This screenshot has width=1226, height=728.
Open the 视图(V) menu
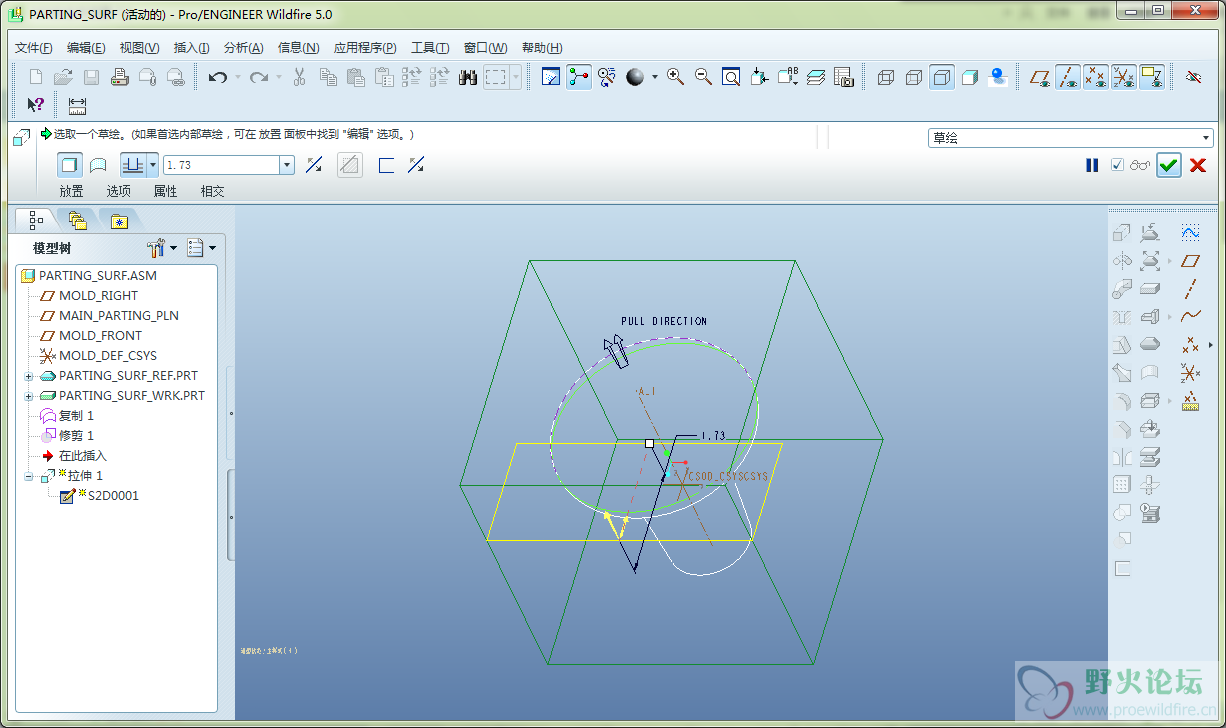[139, 48]
